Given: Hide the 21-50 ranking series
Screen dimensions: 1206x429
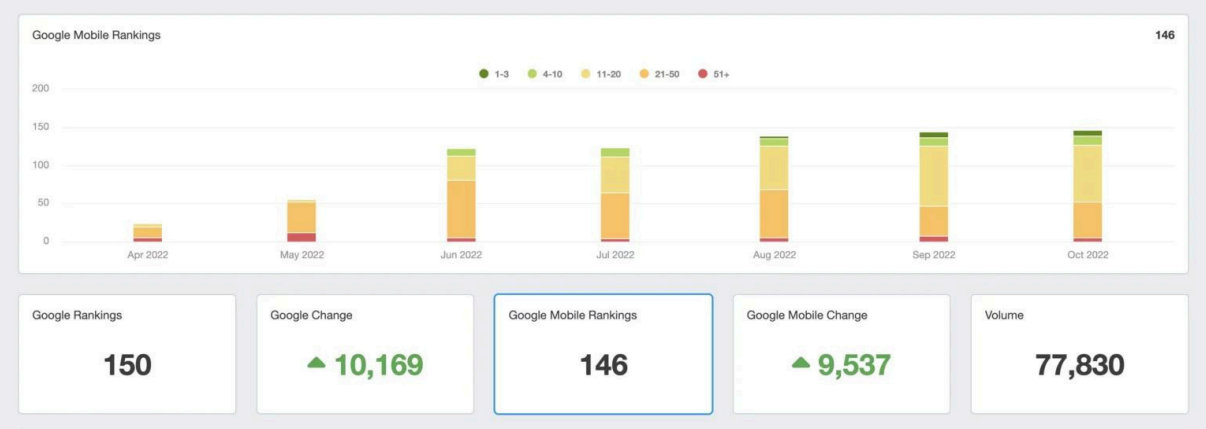Looking at the screenshot, I should click(x=660, y=74).
